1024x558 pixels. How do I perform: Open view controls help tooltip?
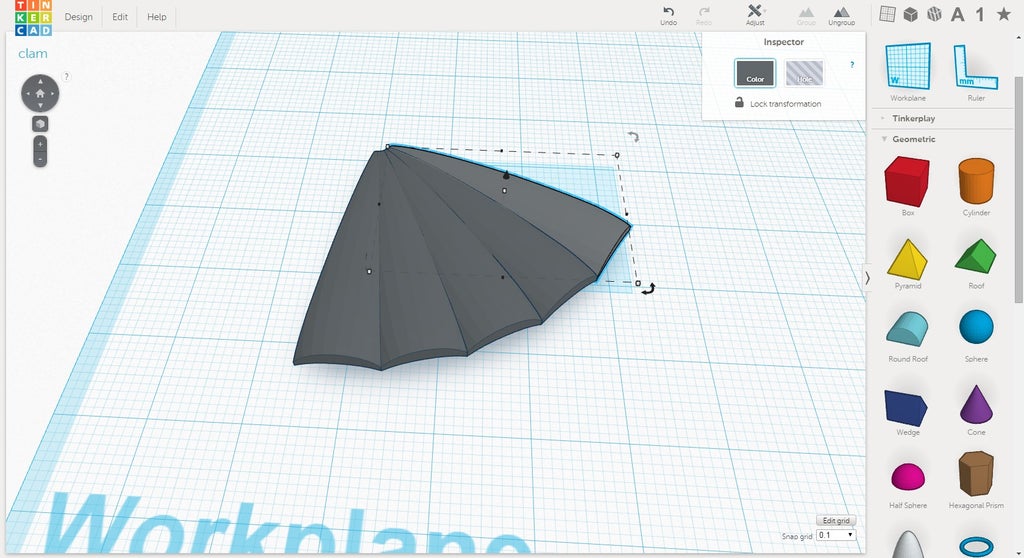(x=66, y=76)
